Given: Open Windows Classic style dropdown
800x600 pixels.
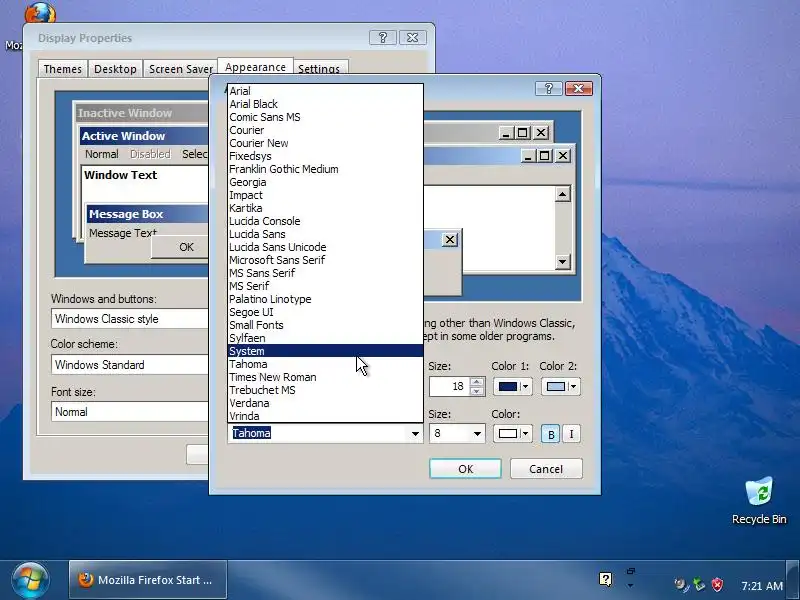Looking at the screenshot, I should click(x=130, y=319).
